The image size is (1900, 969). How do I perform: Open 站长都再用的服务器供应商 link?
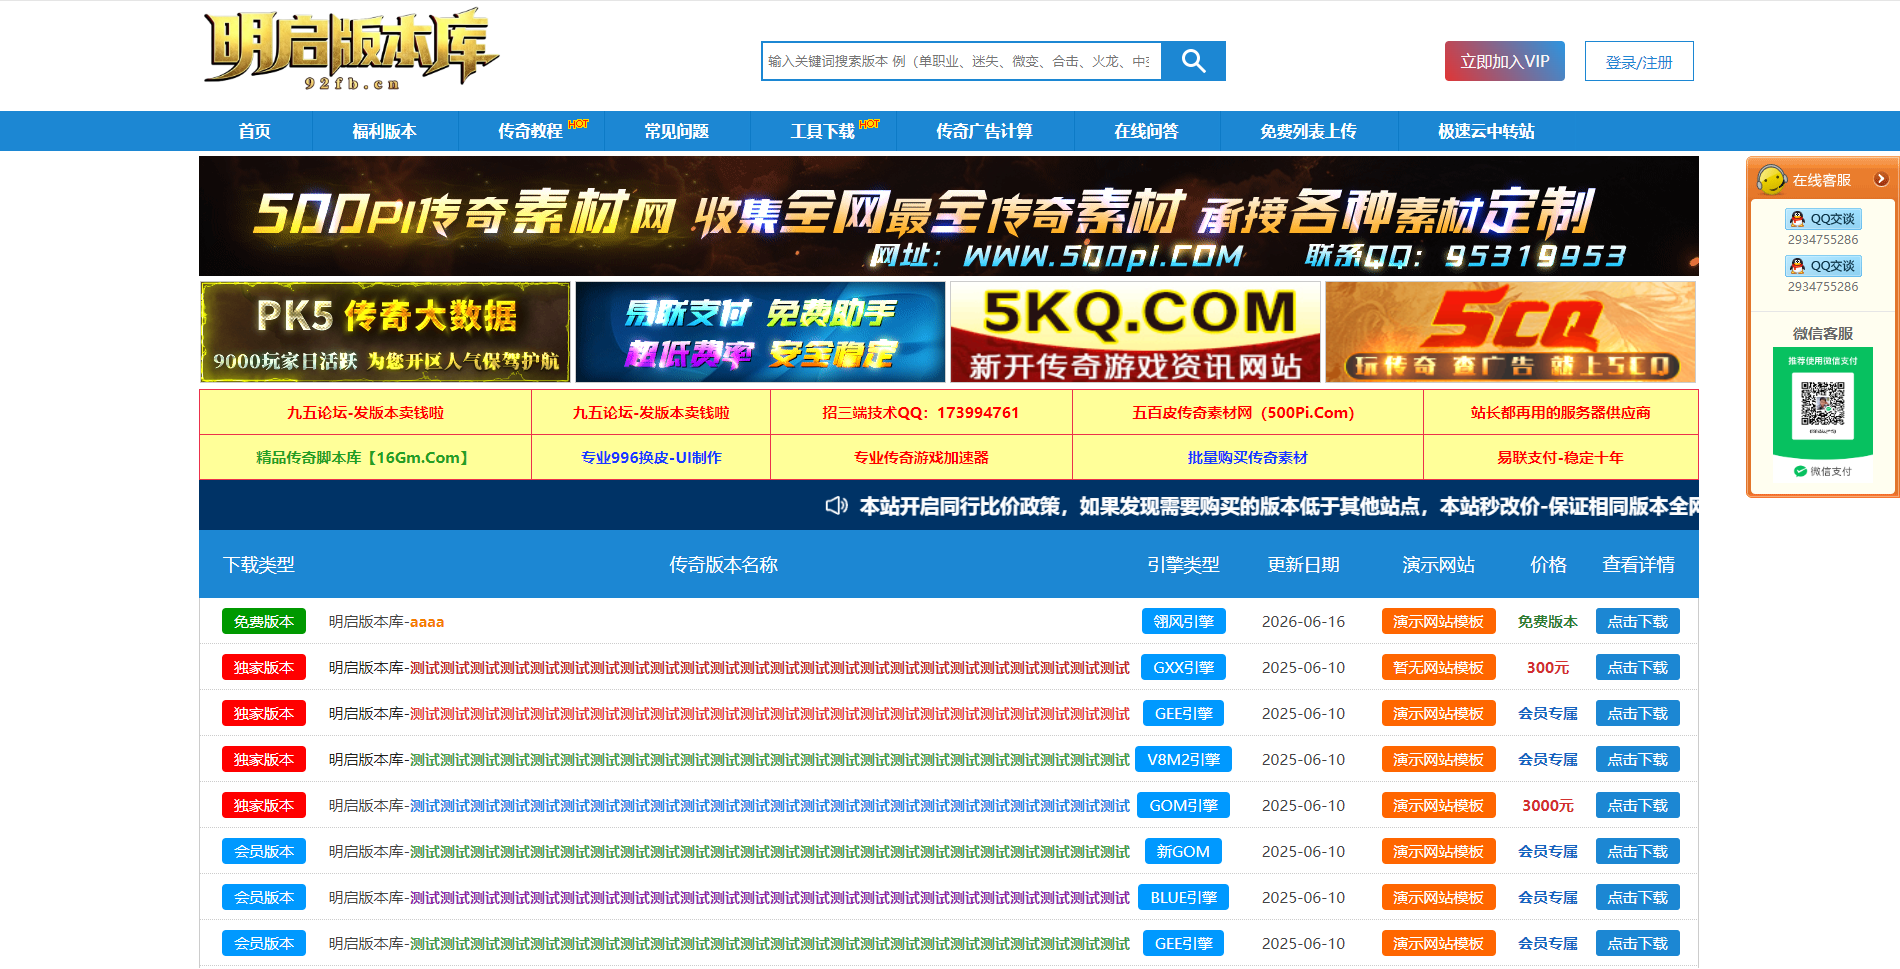coord(1560,412)
